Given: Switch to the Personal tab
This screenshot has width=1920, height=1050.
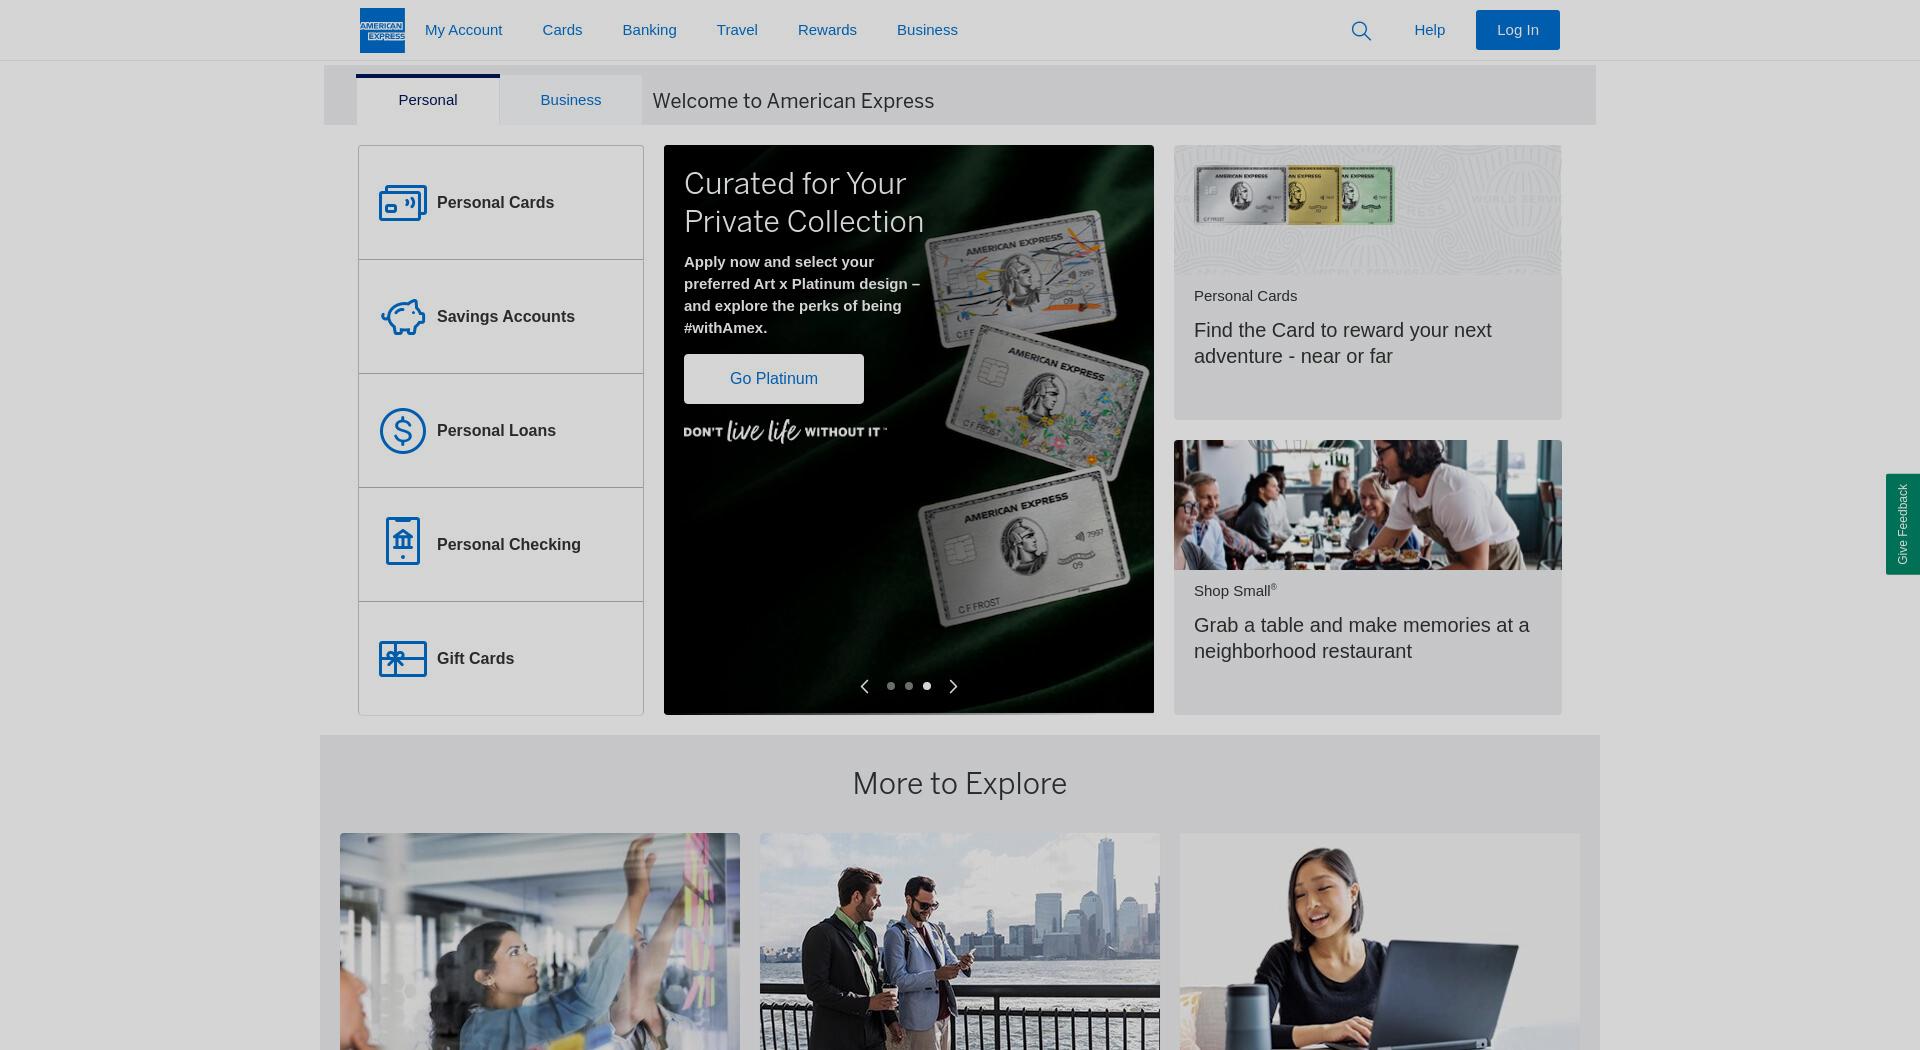Looking at the screenshot, I should [428, 100].
